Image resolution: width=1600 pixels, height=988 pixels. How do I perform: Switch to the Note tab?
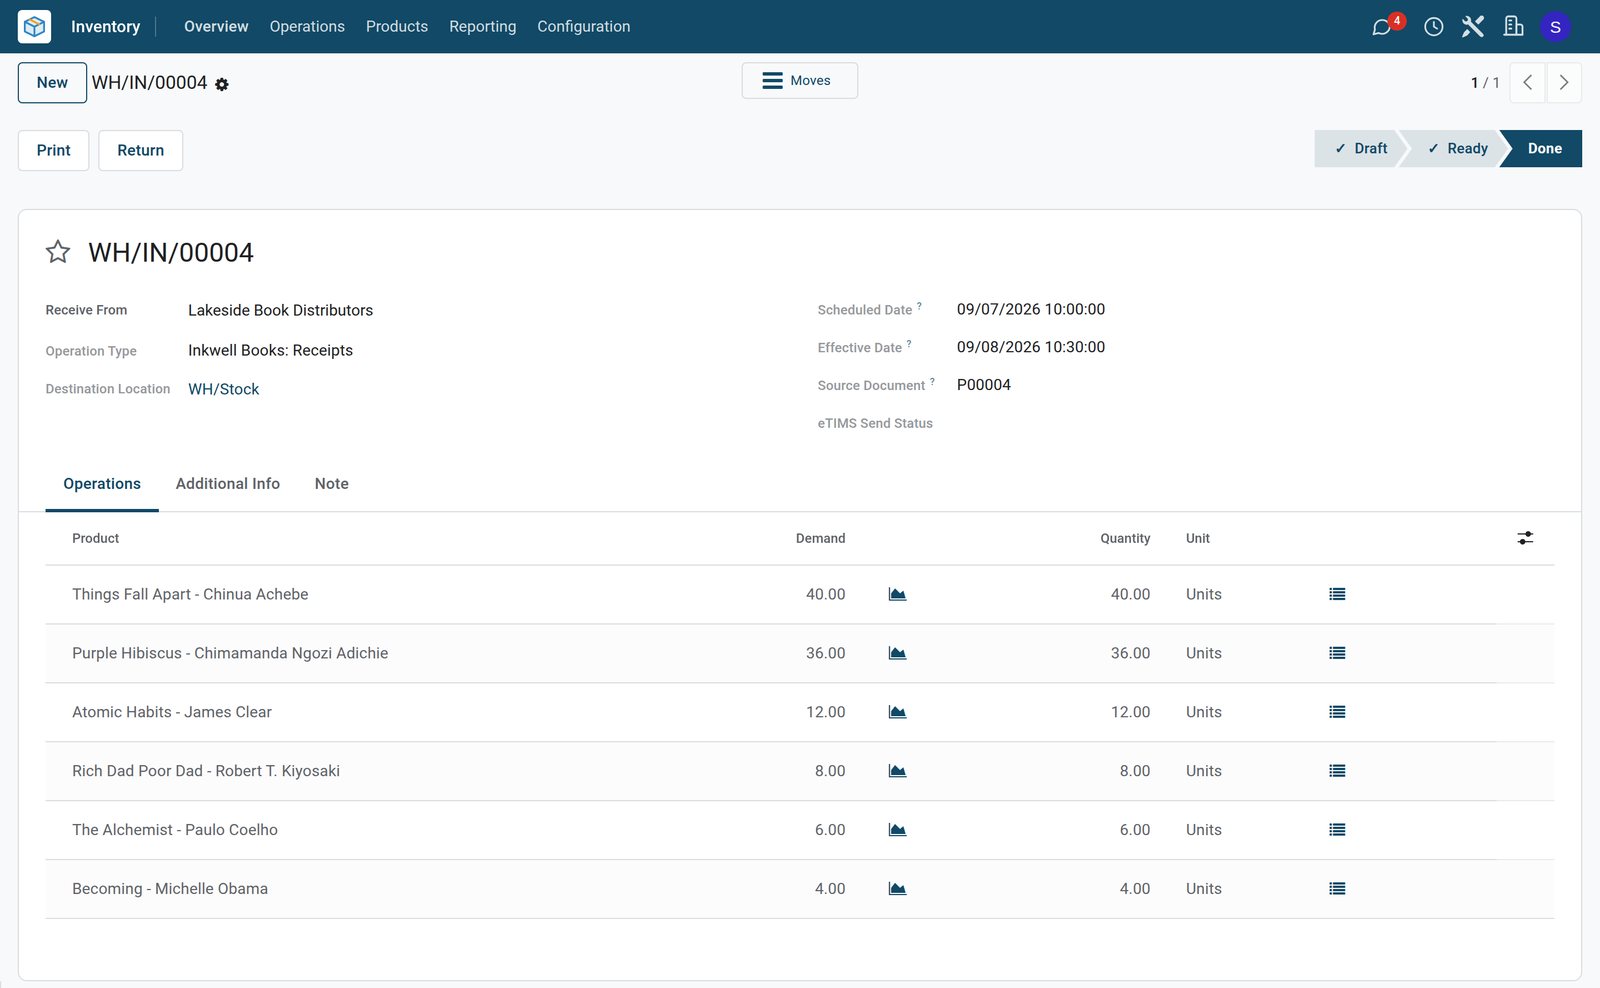[x=332, y=484]
